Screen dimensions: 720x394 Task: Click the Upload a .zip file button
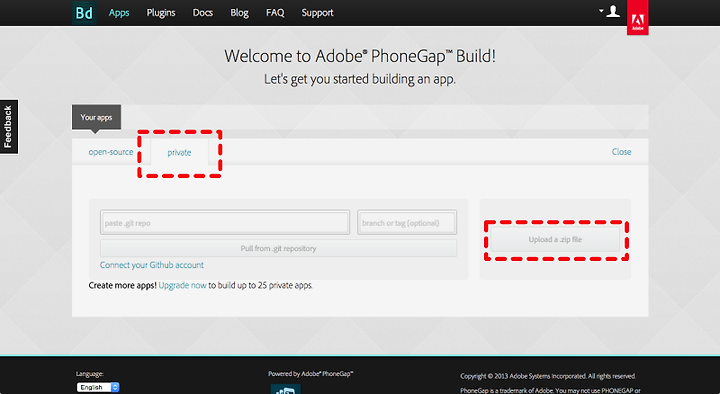click(x=555, y=240)
